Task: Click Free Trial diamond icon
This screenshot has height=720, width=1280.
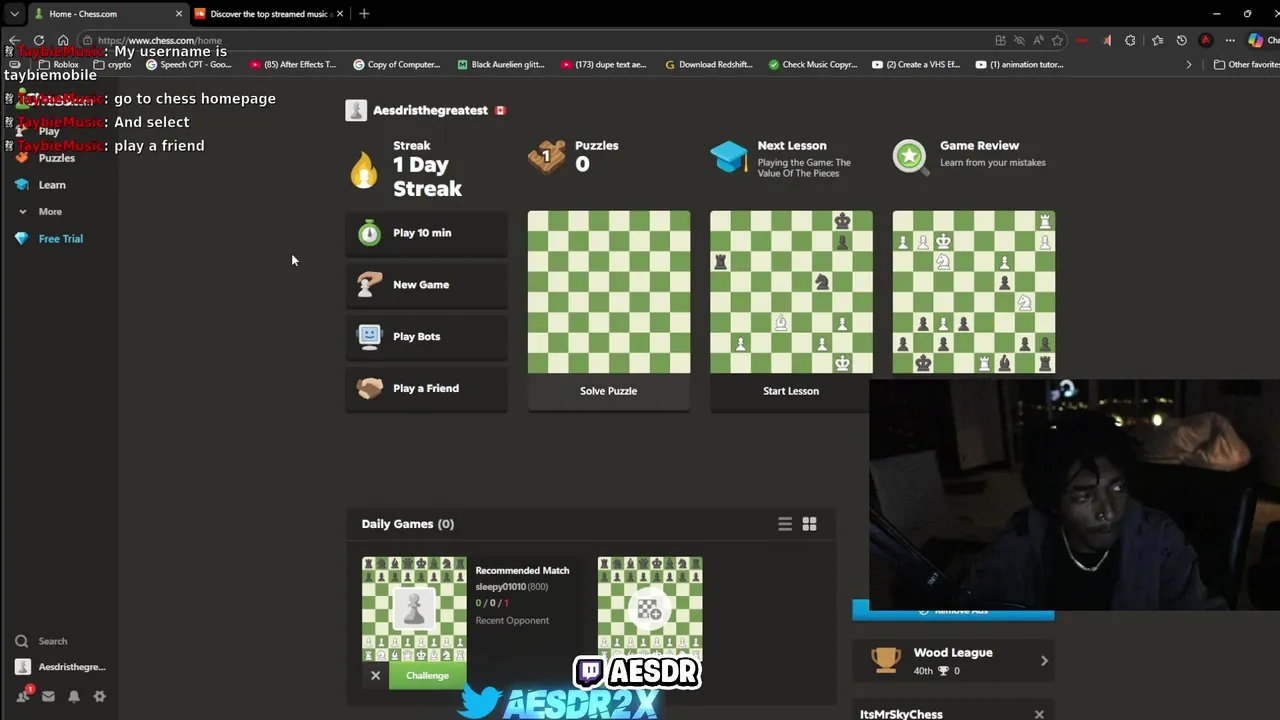Action: [22, 239]
